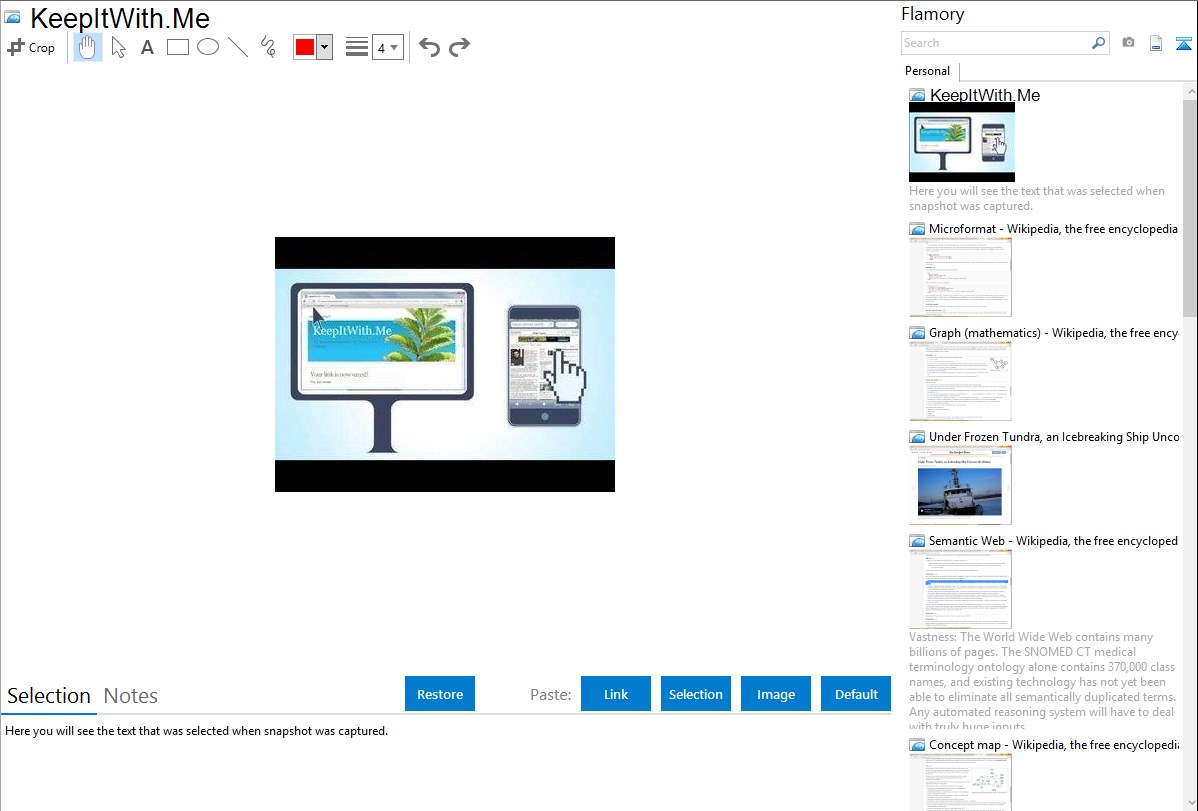
Task: Pick the ellipse drawing tool
Action: [208, 47]
